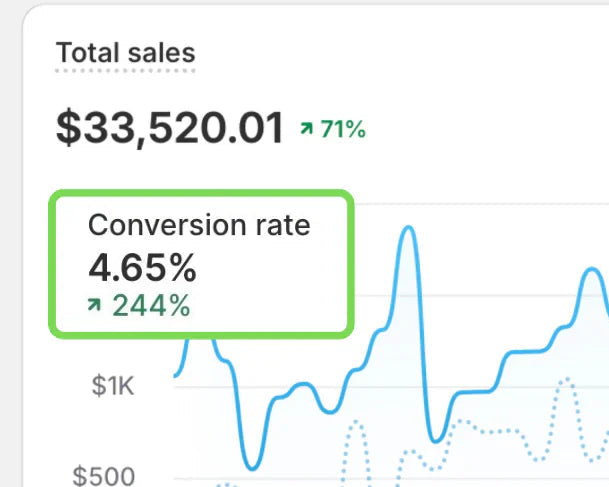609x487 pixels.
Task: Click the green up arrow beside 244%
Action: tap(95, 306)
